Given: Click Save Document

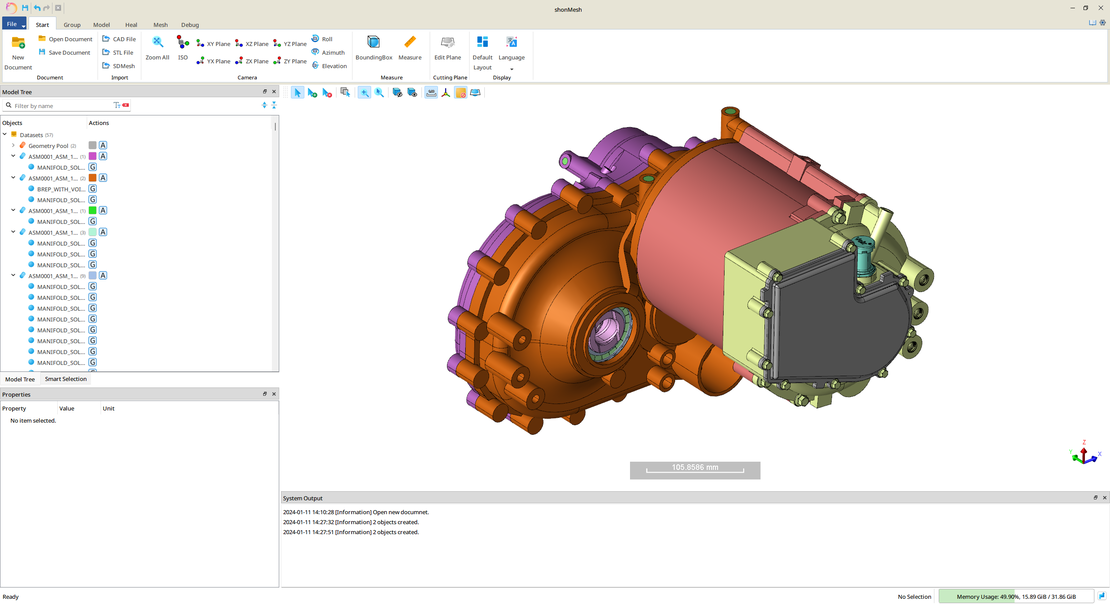Looking at the screenshot, I should [x=64, y=52].
